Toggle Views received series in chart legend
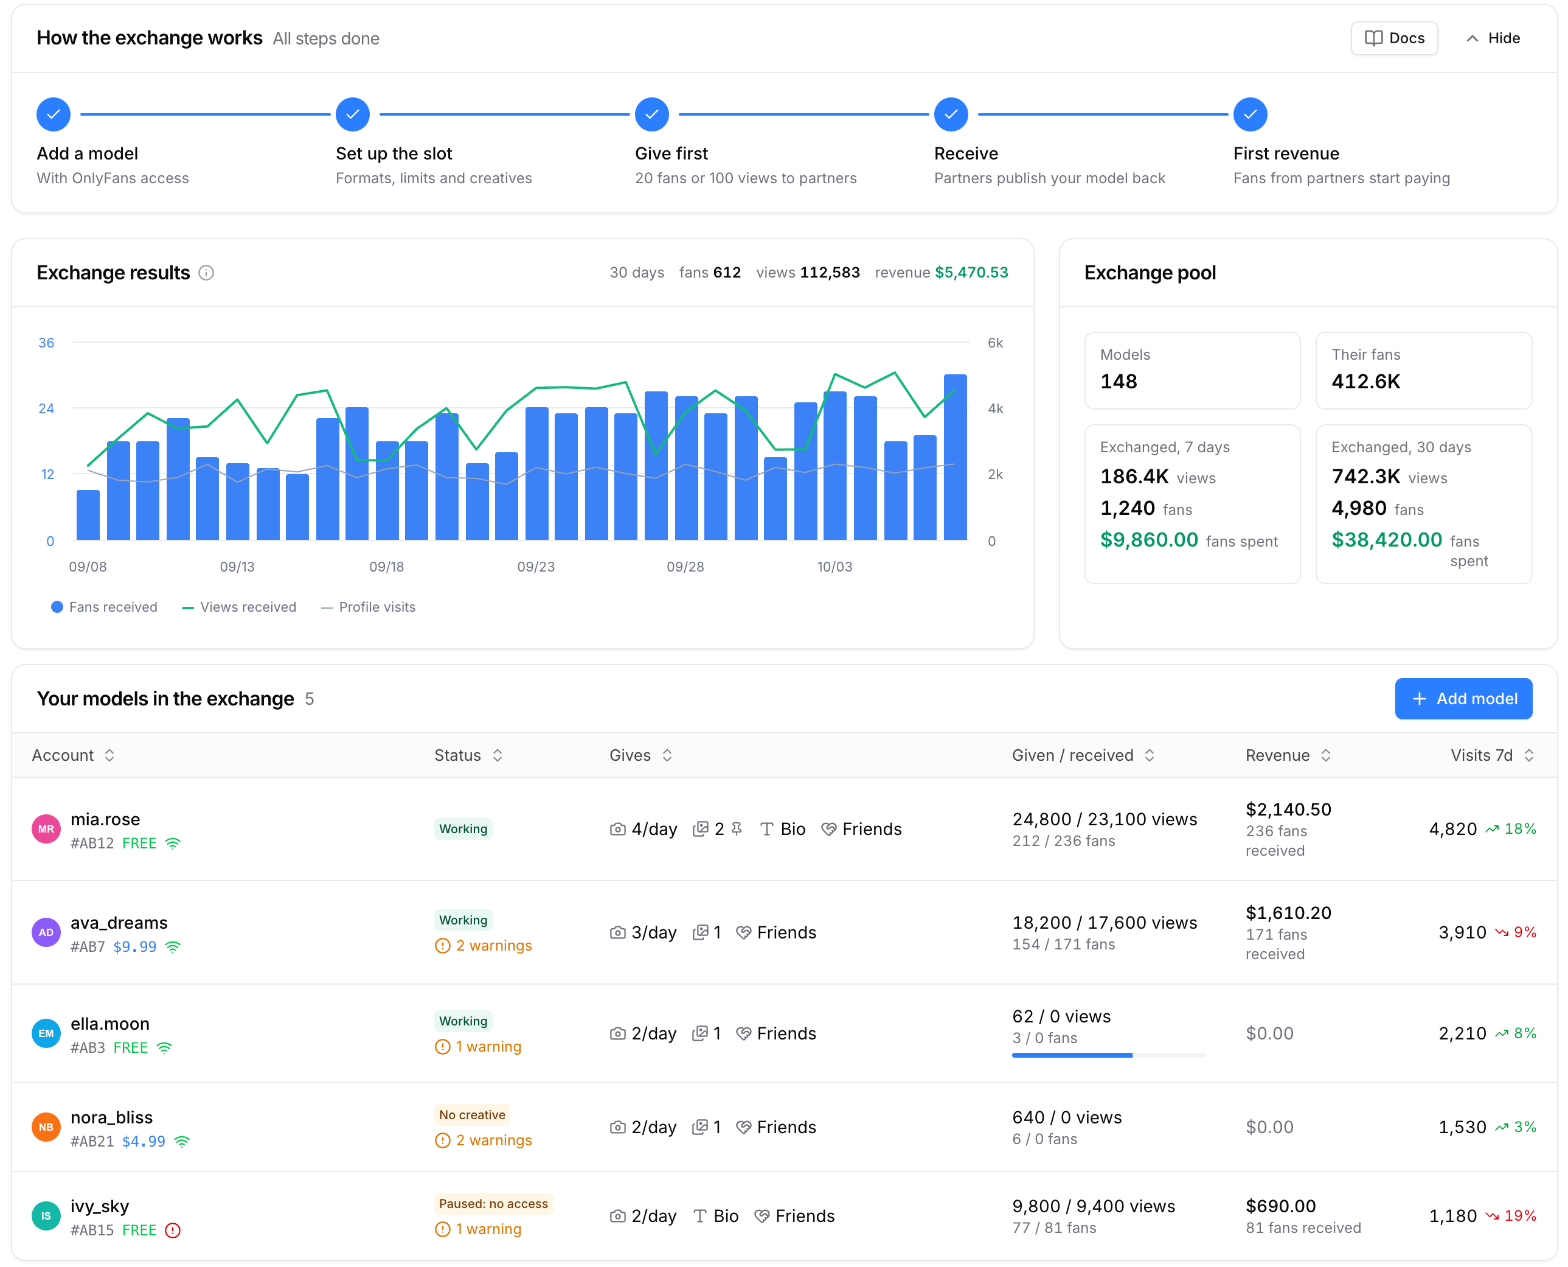 [x=239, y=607]
